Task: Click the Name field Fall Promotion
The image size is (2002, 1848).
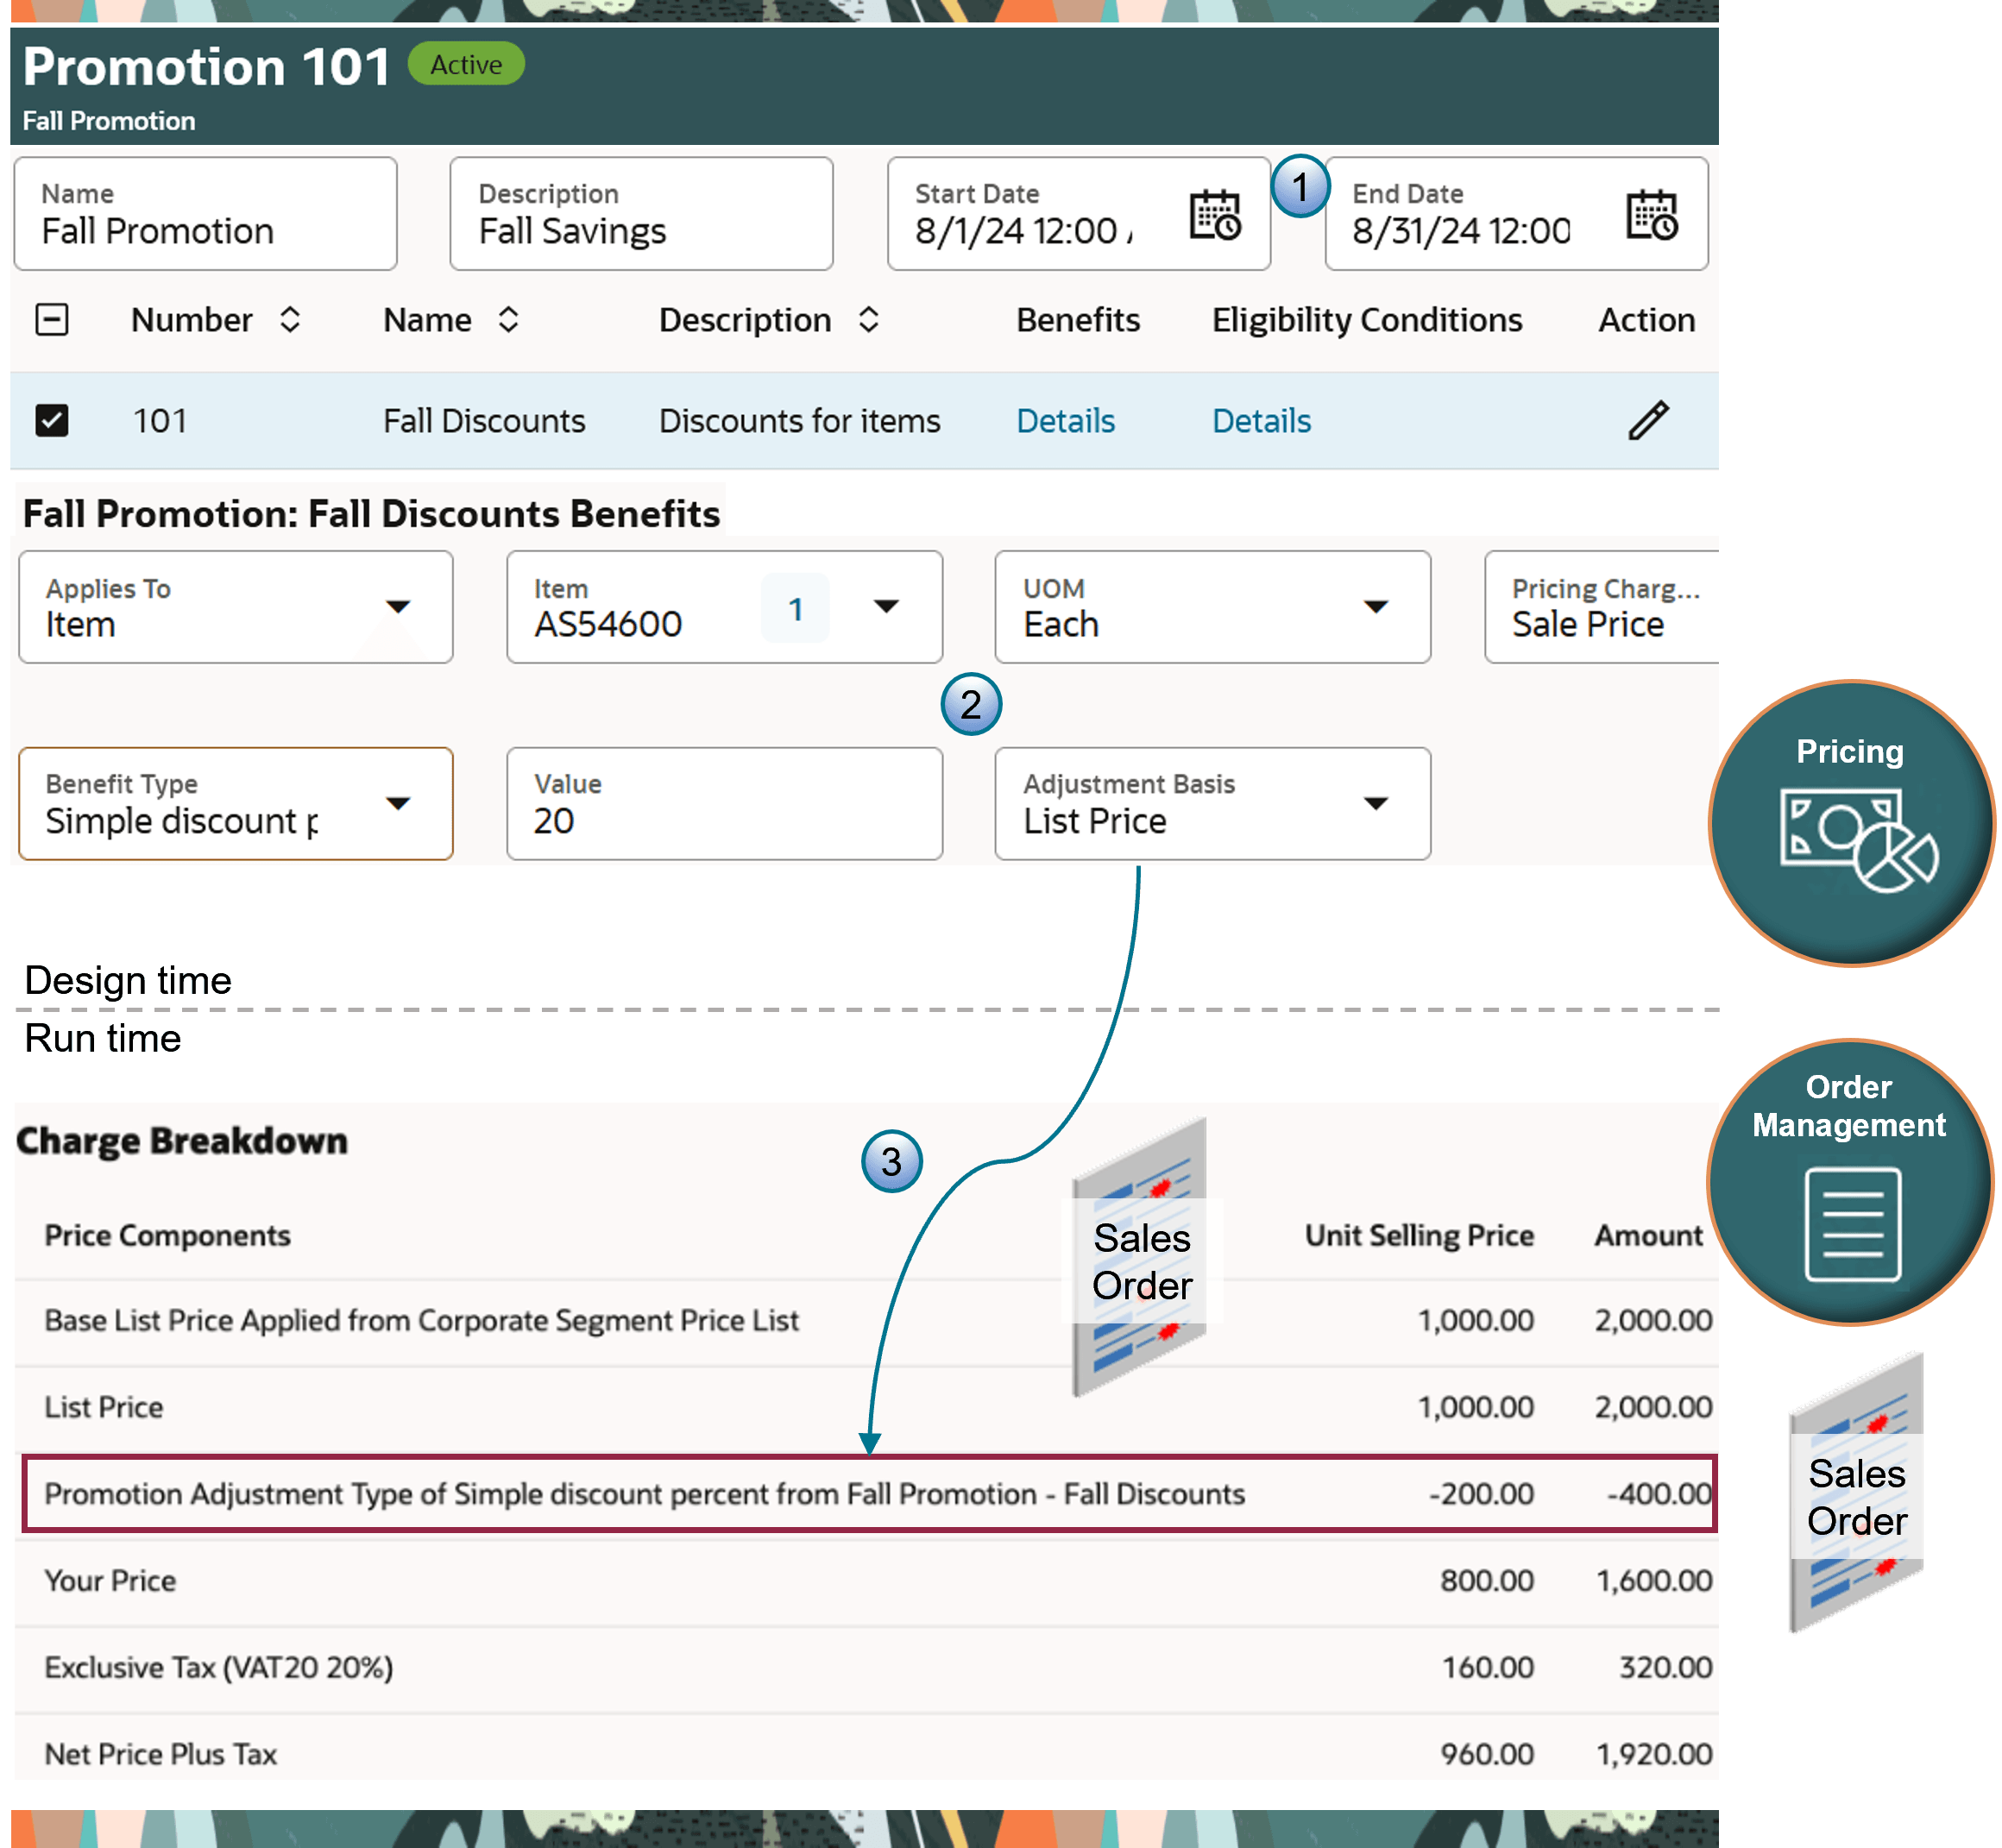Action: (x=206, y=215)
